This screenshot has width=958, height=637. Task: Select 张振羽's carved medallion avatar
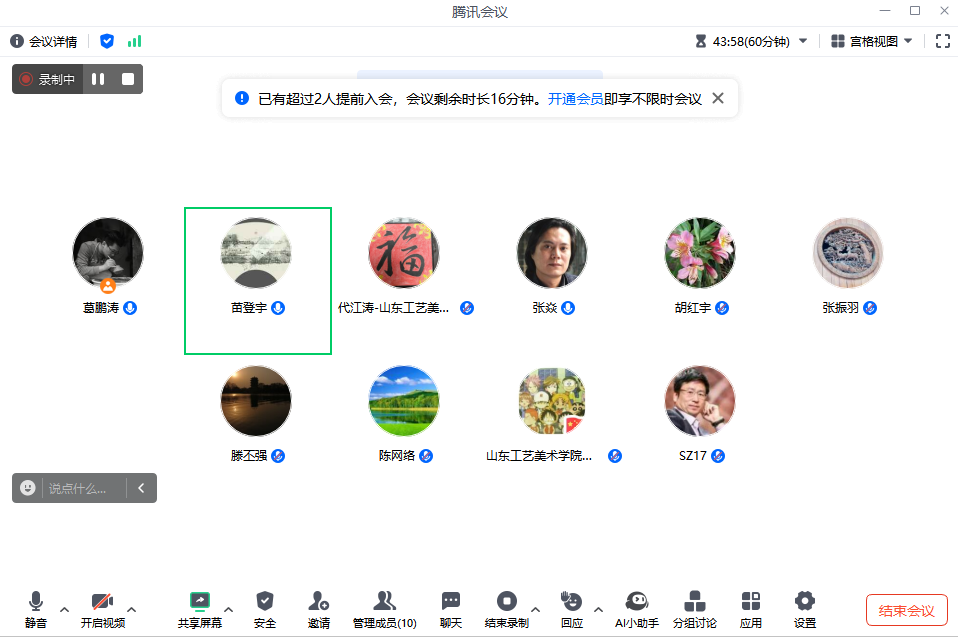click(847, 253)
